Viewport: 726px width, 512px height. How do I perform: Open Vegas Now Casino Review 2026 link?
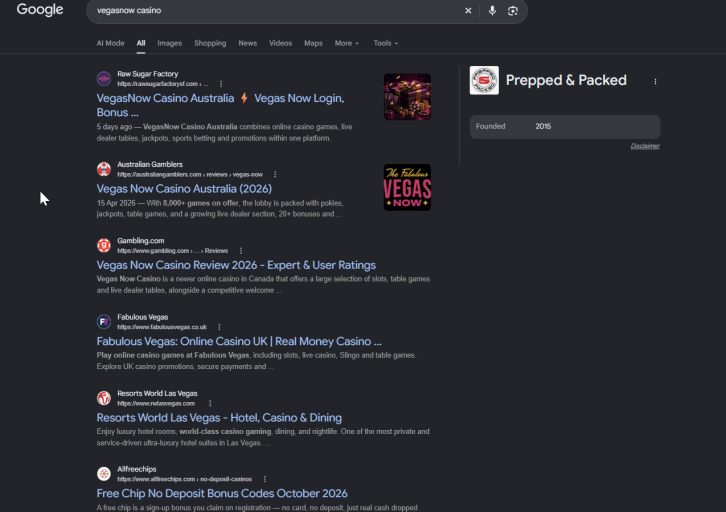click(x=236, y=265)
